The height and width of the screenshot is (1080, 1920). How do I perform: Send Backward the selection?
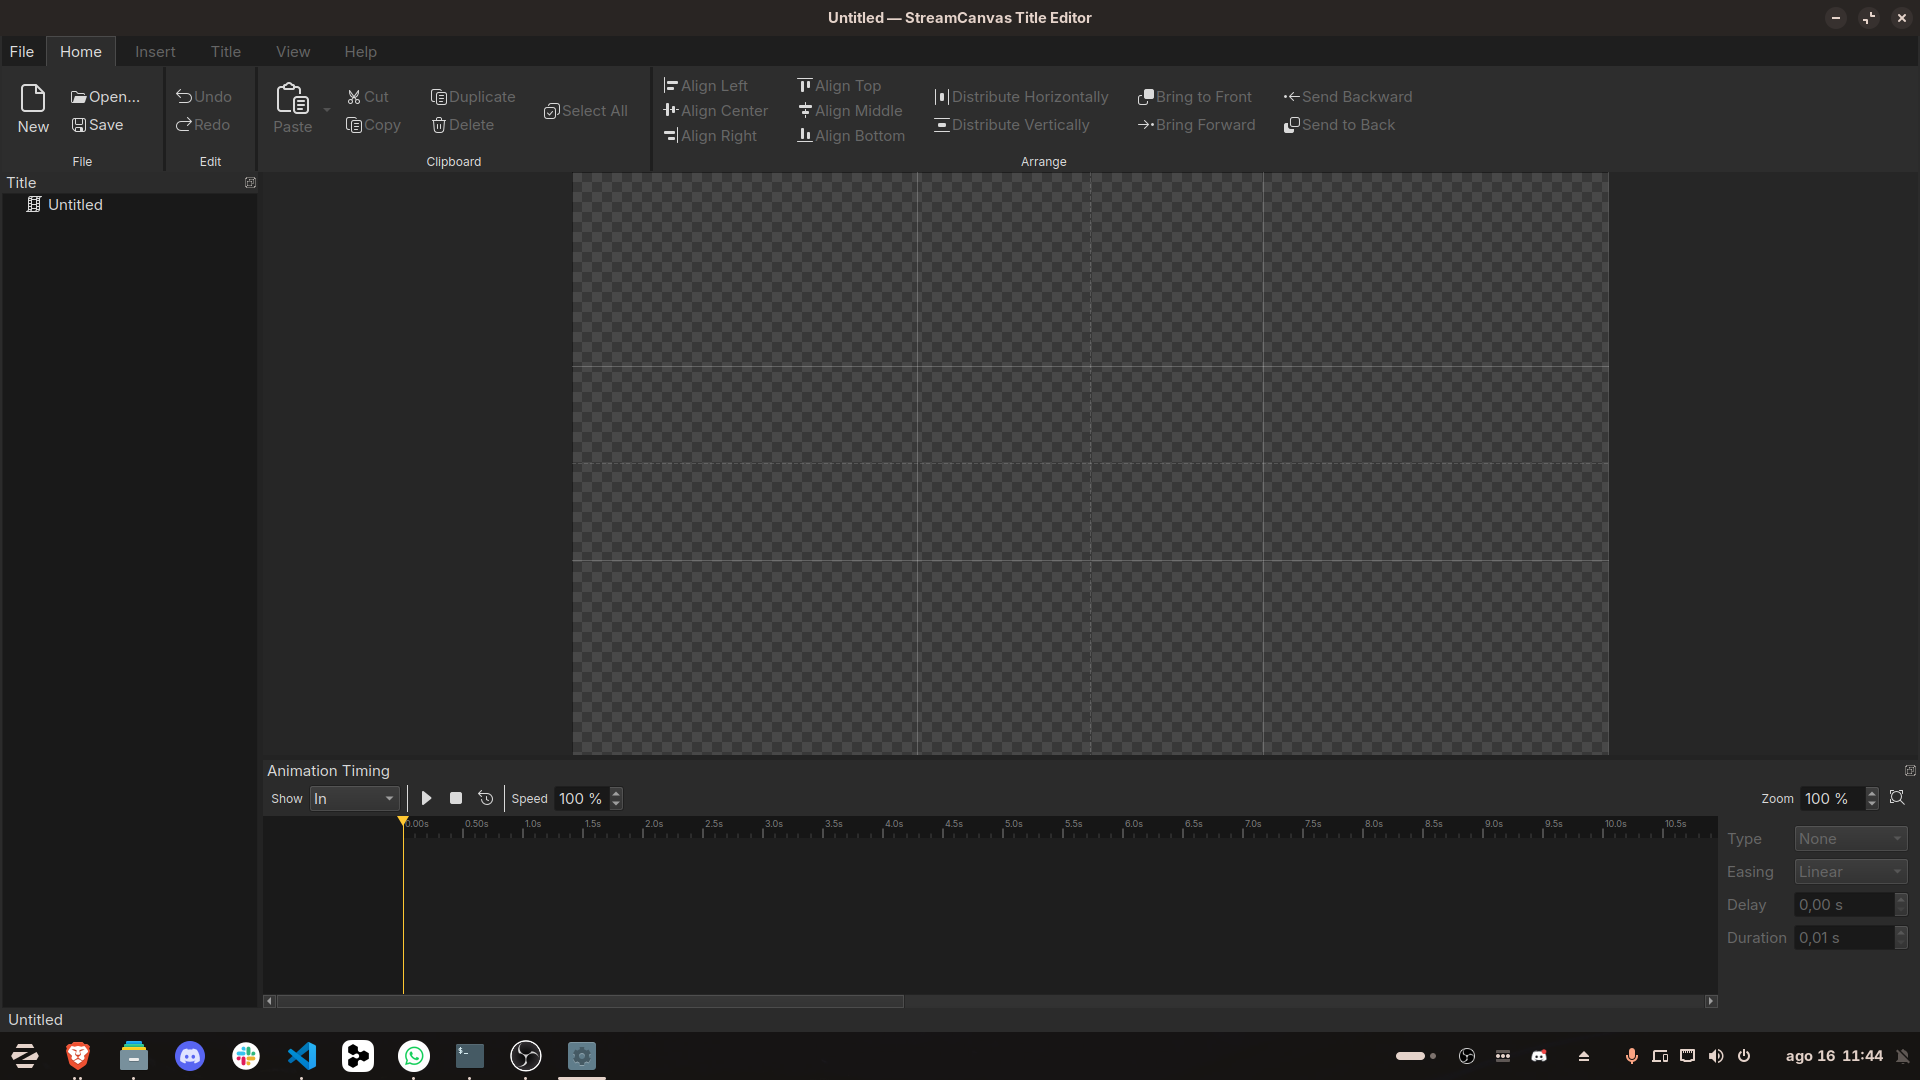coord(1348,97)
